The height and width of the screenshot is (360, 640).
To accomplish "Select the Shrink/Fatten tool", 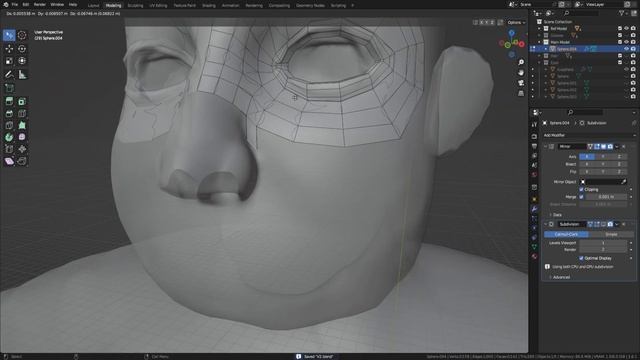I will tap(22, 149).
